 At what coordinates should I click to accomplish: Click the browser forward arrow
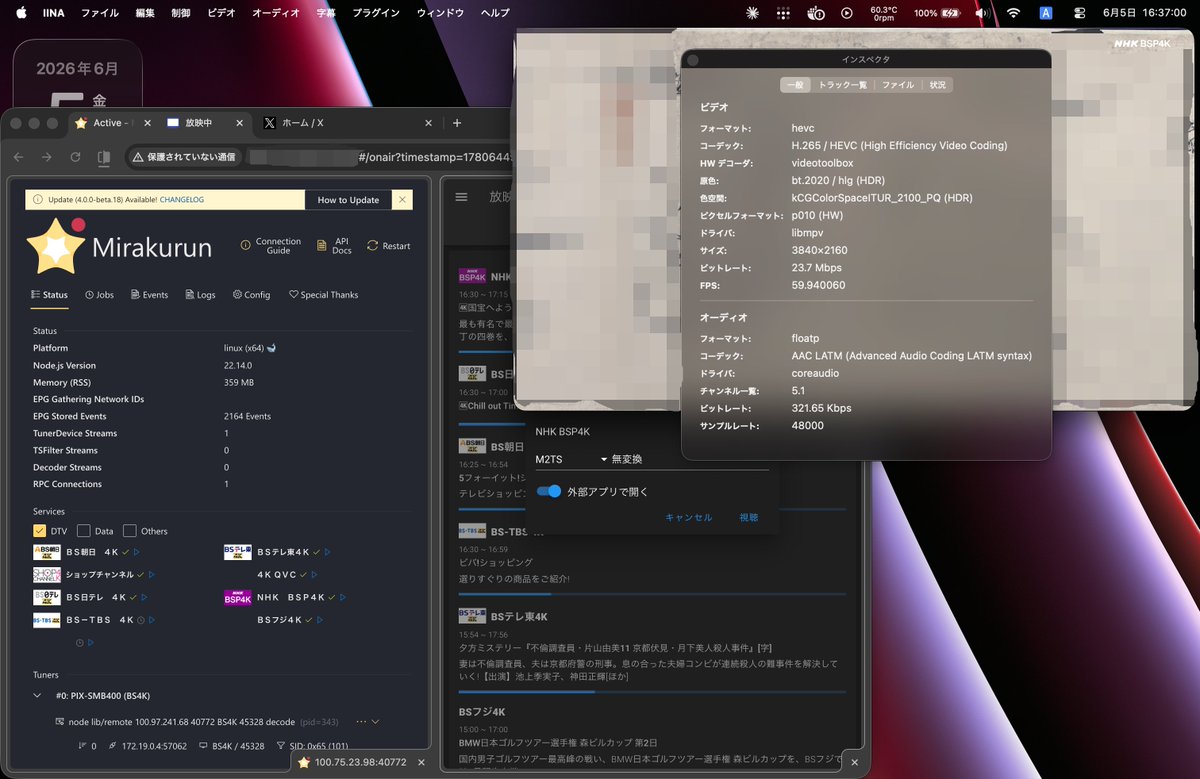tap(46, 157)
